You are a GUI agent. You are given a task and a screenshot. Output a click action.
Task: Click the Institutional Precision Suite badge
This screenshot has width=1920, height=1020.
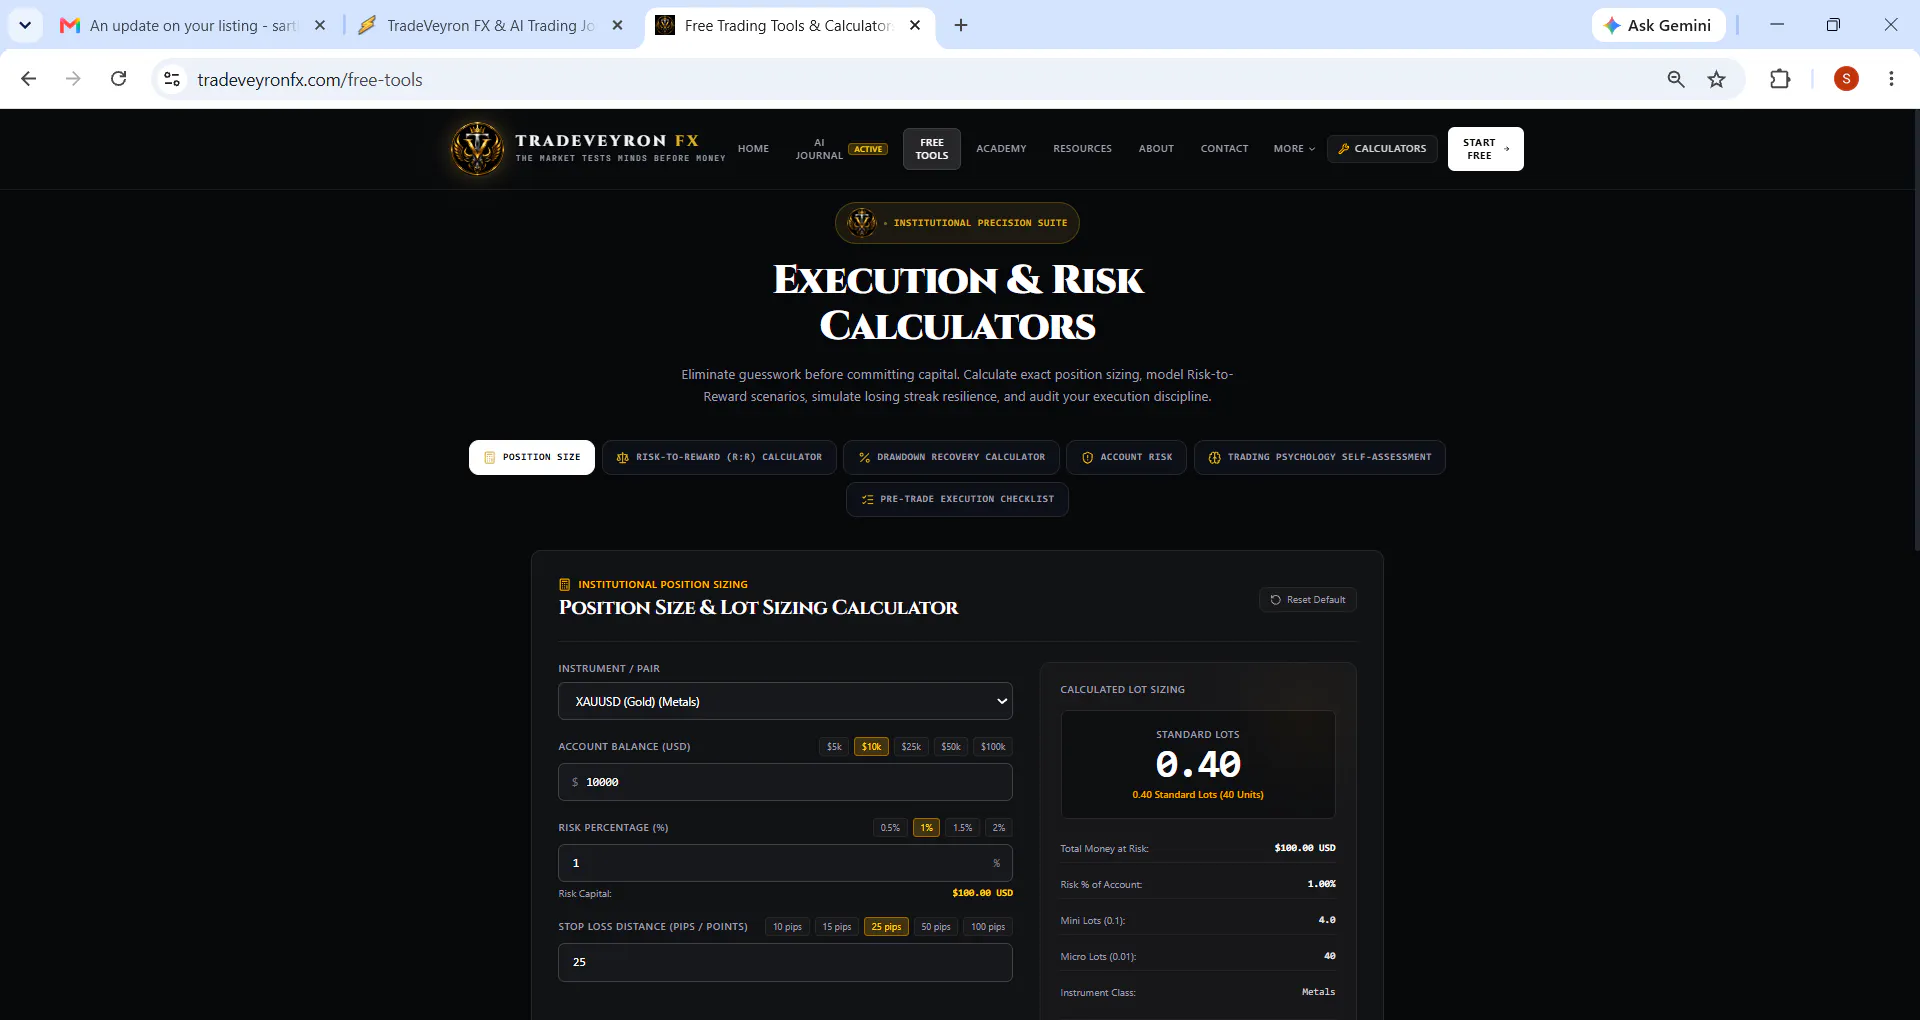coord(957,223)
